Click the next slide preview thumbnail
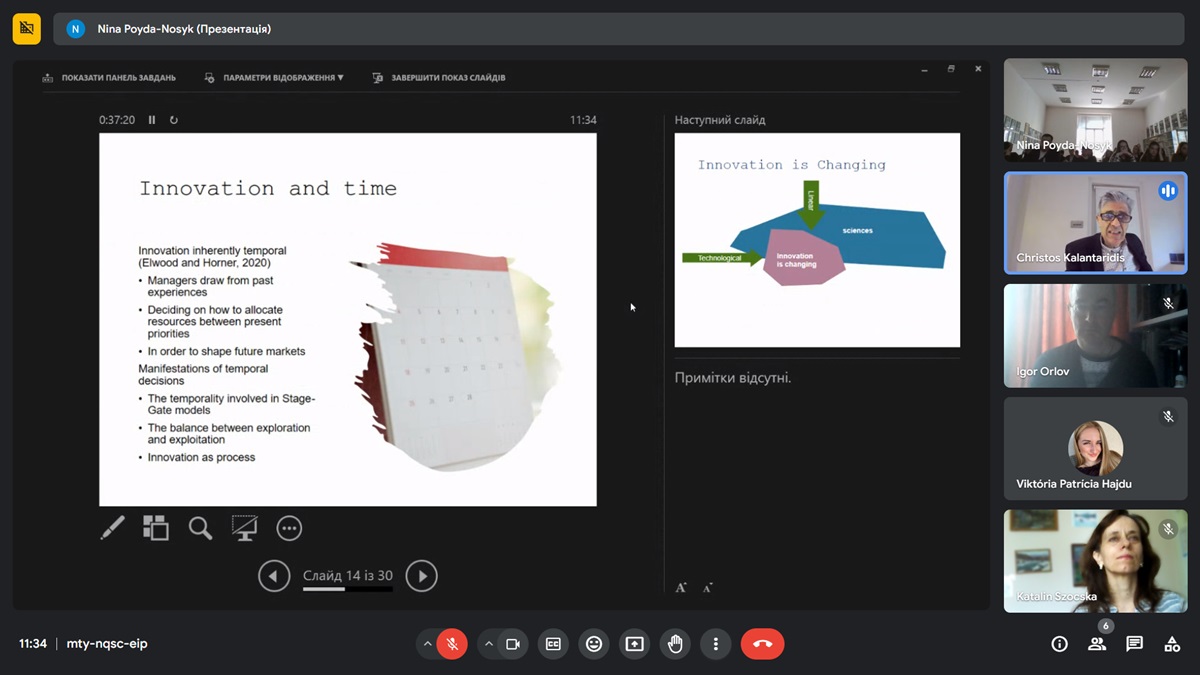1200x675 pixels. coord(817,240)
